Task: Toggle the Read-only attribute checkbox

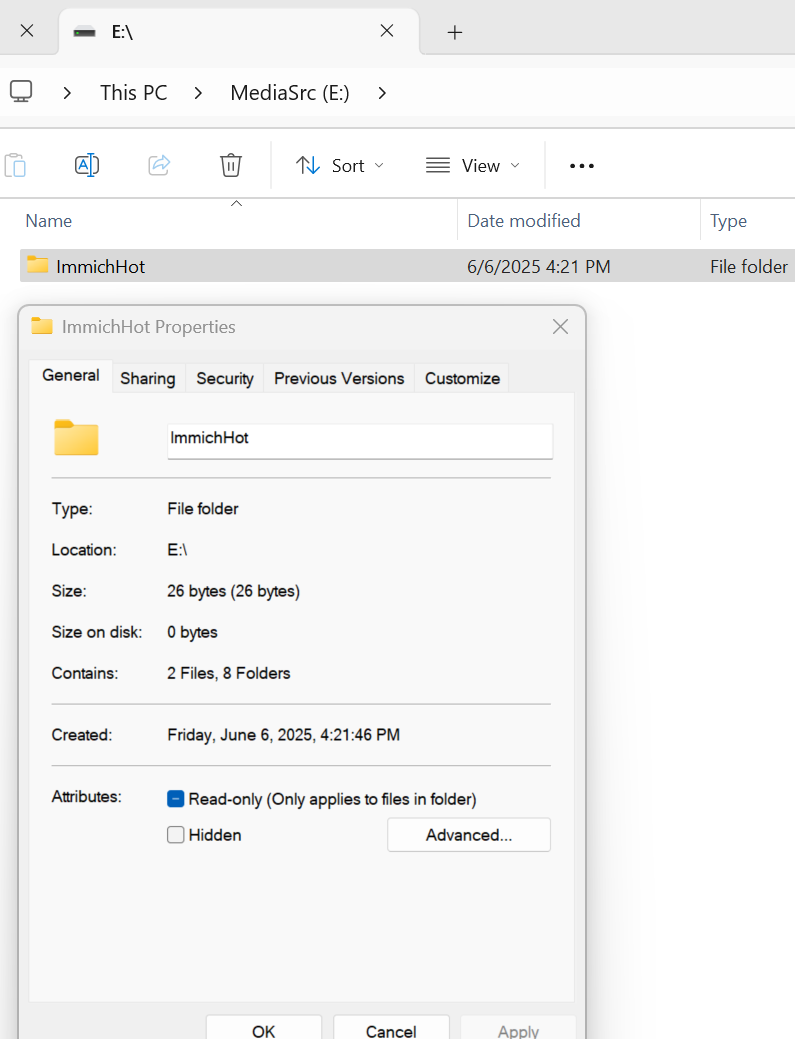Action: coord(176,799)
